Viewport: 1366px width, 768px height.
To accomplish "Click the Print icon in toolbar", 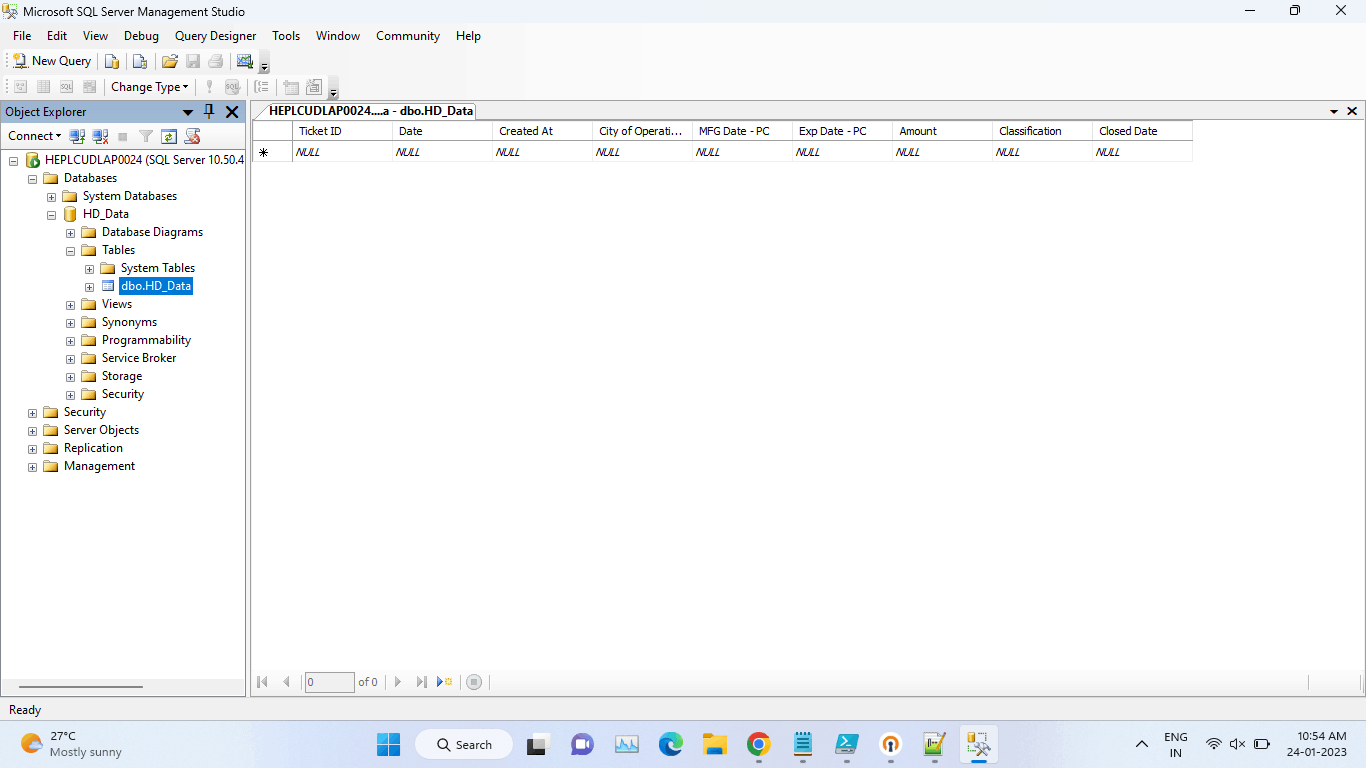I will pyautogui.click(x=215, y=61).
